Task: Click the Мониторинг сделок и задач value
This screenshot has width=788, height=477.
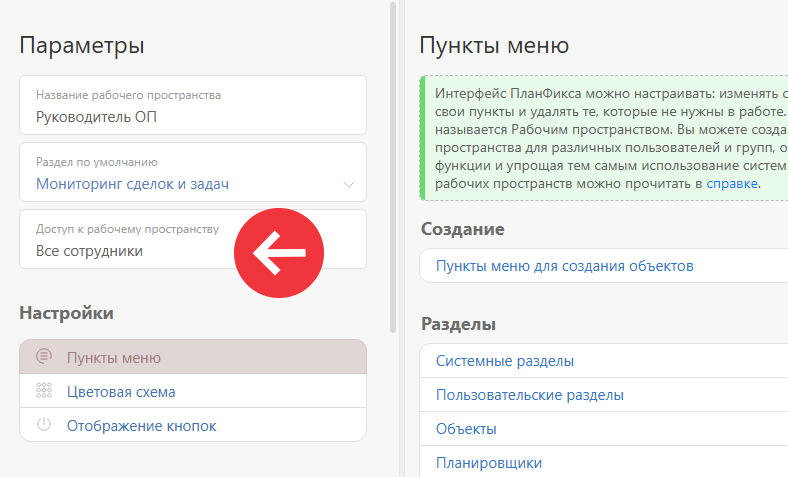Action: tap(132, 184)
